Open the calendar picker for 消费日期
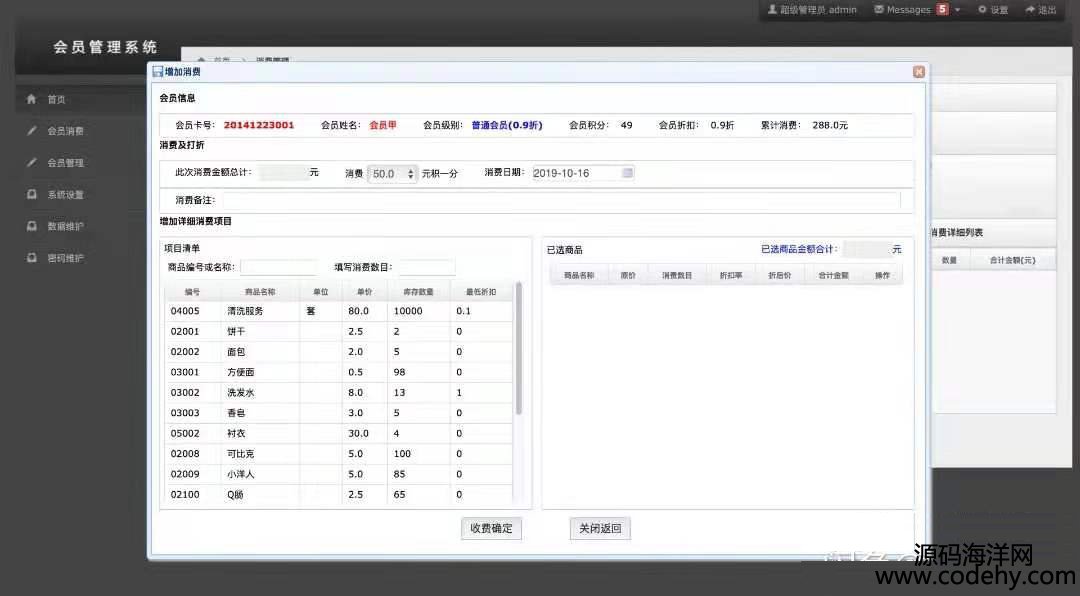Screen dimensions: 1080x596 click(x=627, y=172)
